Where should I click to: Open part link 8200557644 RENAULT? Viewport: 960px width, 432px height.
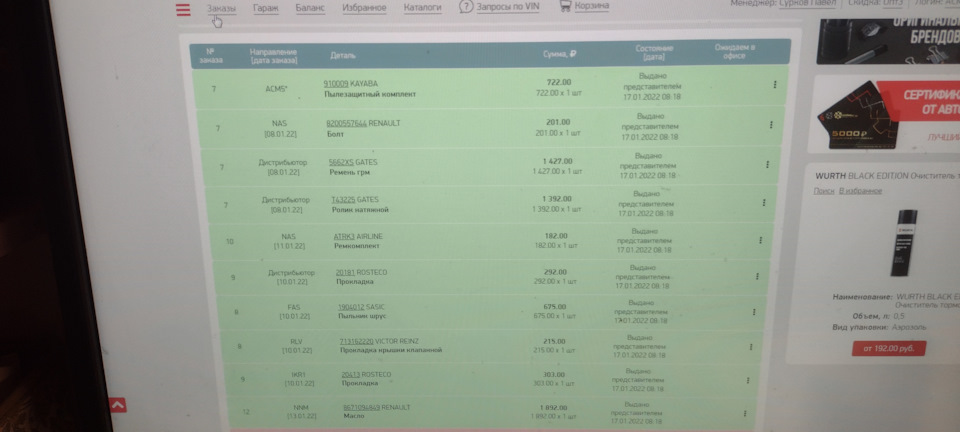pos(347,123)
